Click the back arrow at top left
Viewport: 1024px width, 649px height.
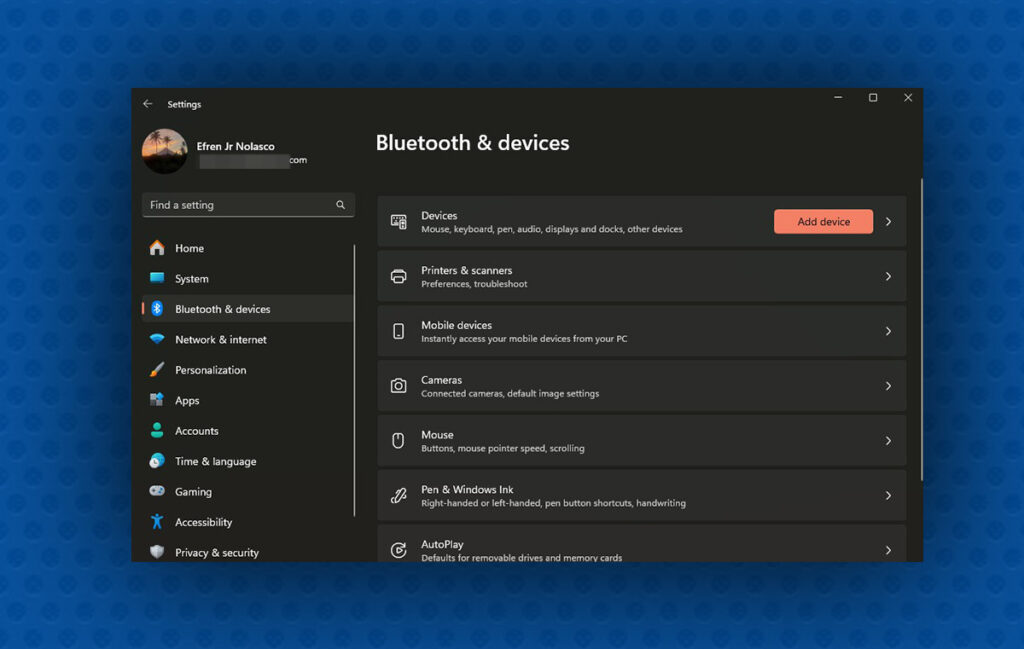tap(146, 103)
